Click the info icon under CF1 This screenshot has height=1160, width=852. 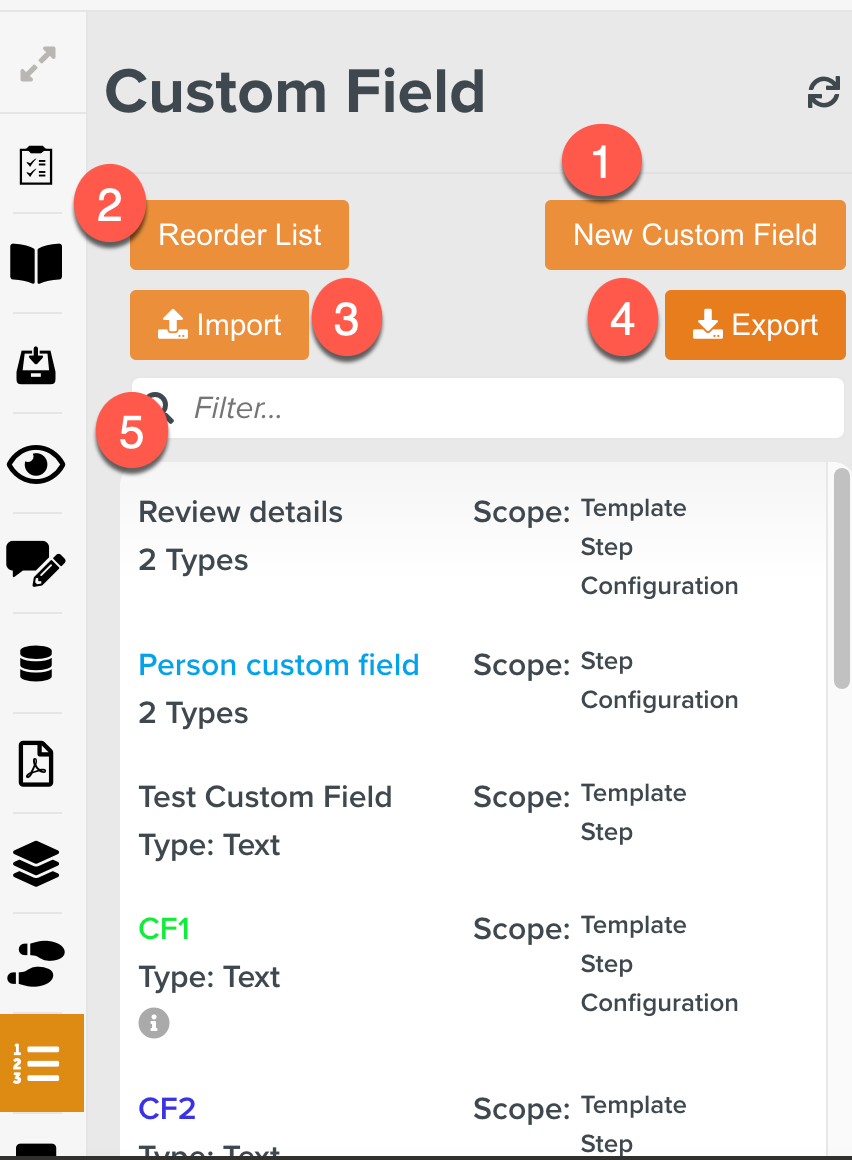tap(154, 1023)
